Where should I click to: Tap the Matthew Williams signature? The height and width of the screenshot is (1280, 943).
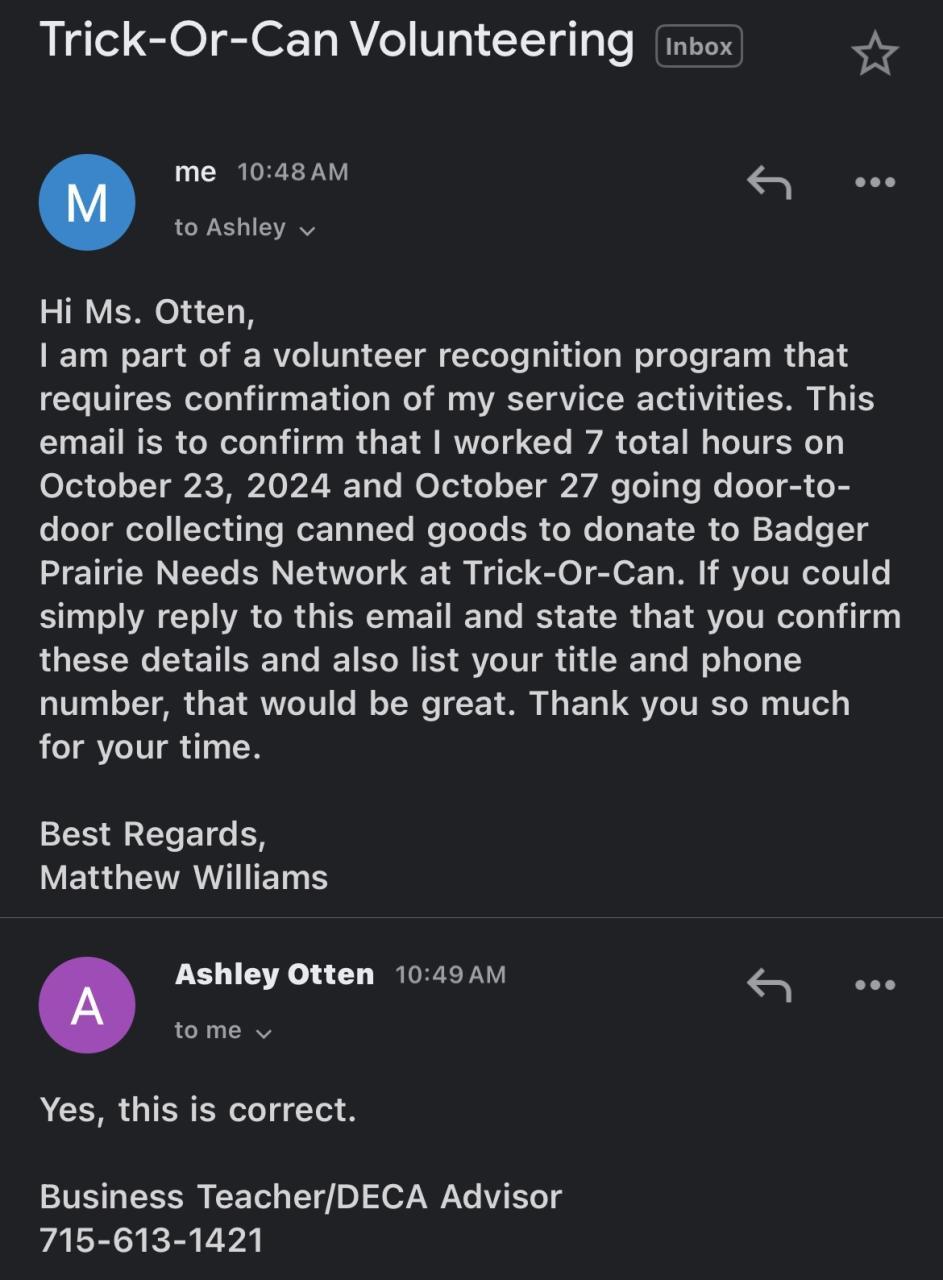click(x=184, y=877)
